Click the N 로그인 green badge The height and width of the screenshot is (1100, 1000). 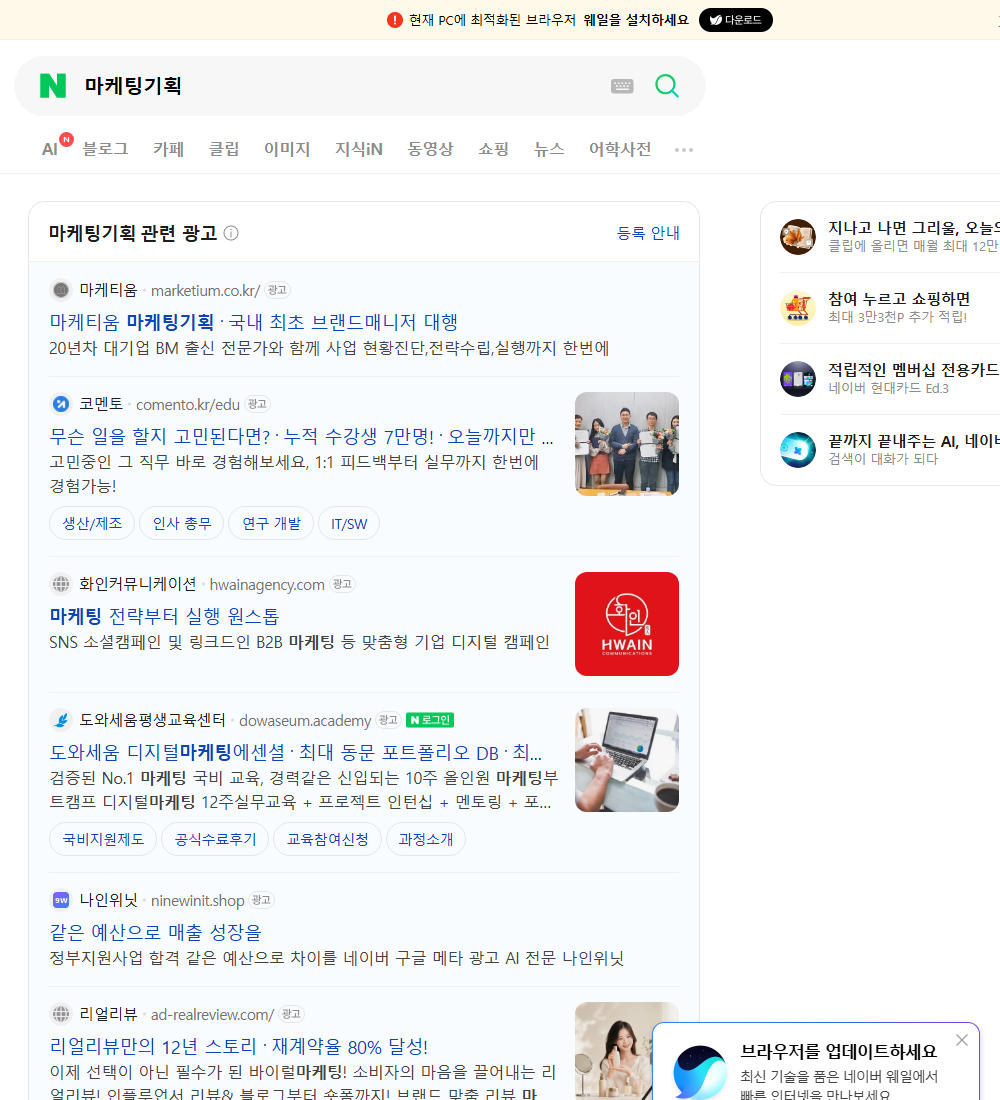[430, 720]
